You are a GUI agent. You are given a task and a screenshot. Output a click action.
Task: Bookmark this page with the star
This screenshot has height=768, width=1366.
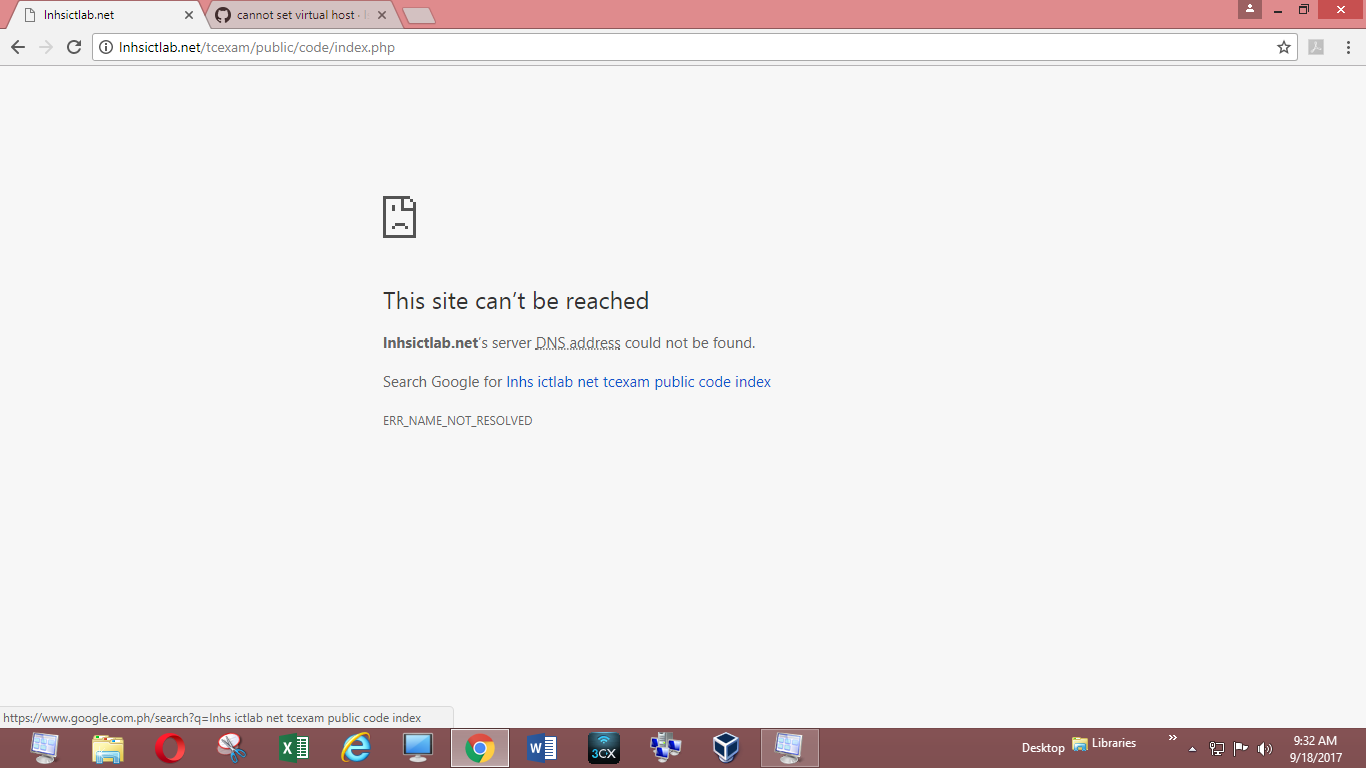(1286, 47)
